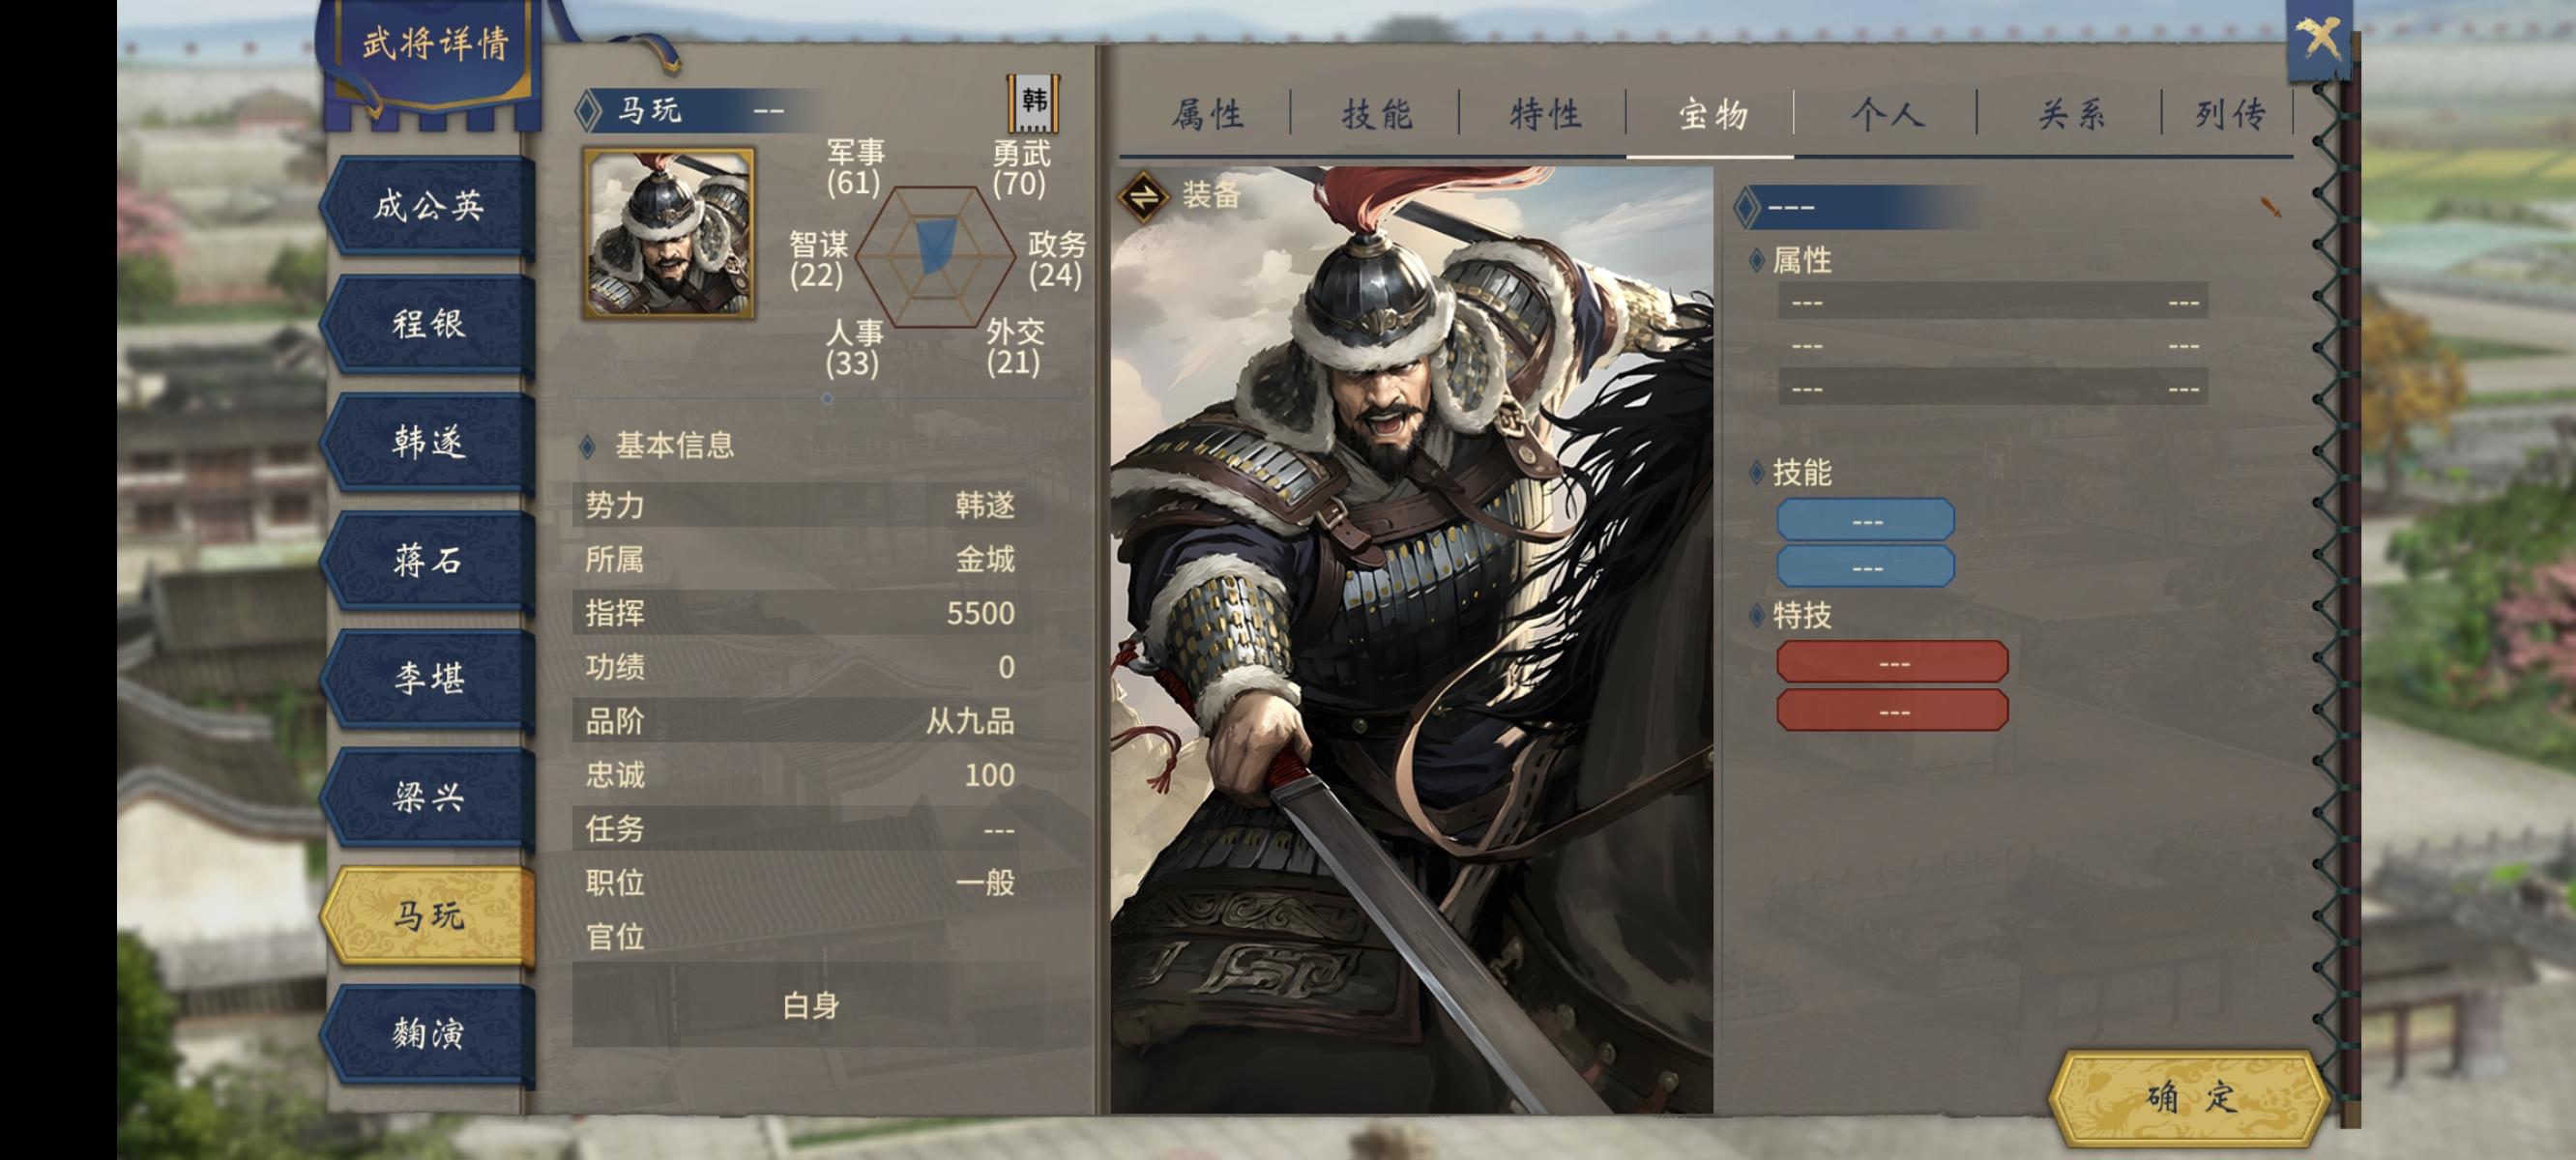This screenshot has width=2576, height=1160.
Task: Click the 韩 faction banner icon
Action: tap(1033, 103)
